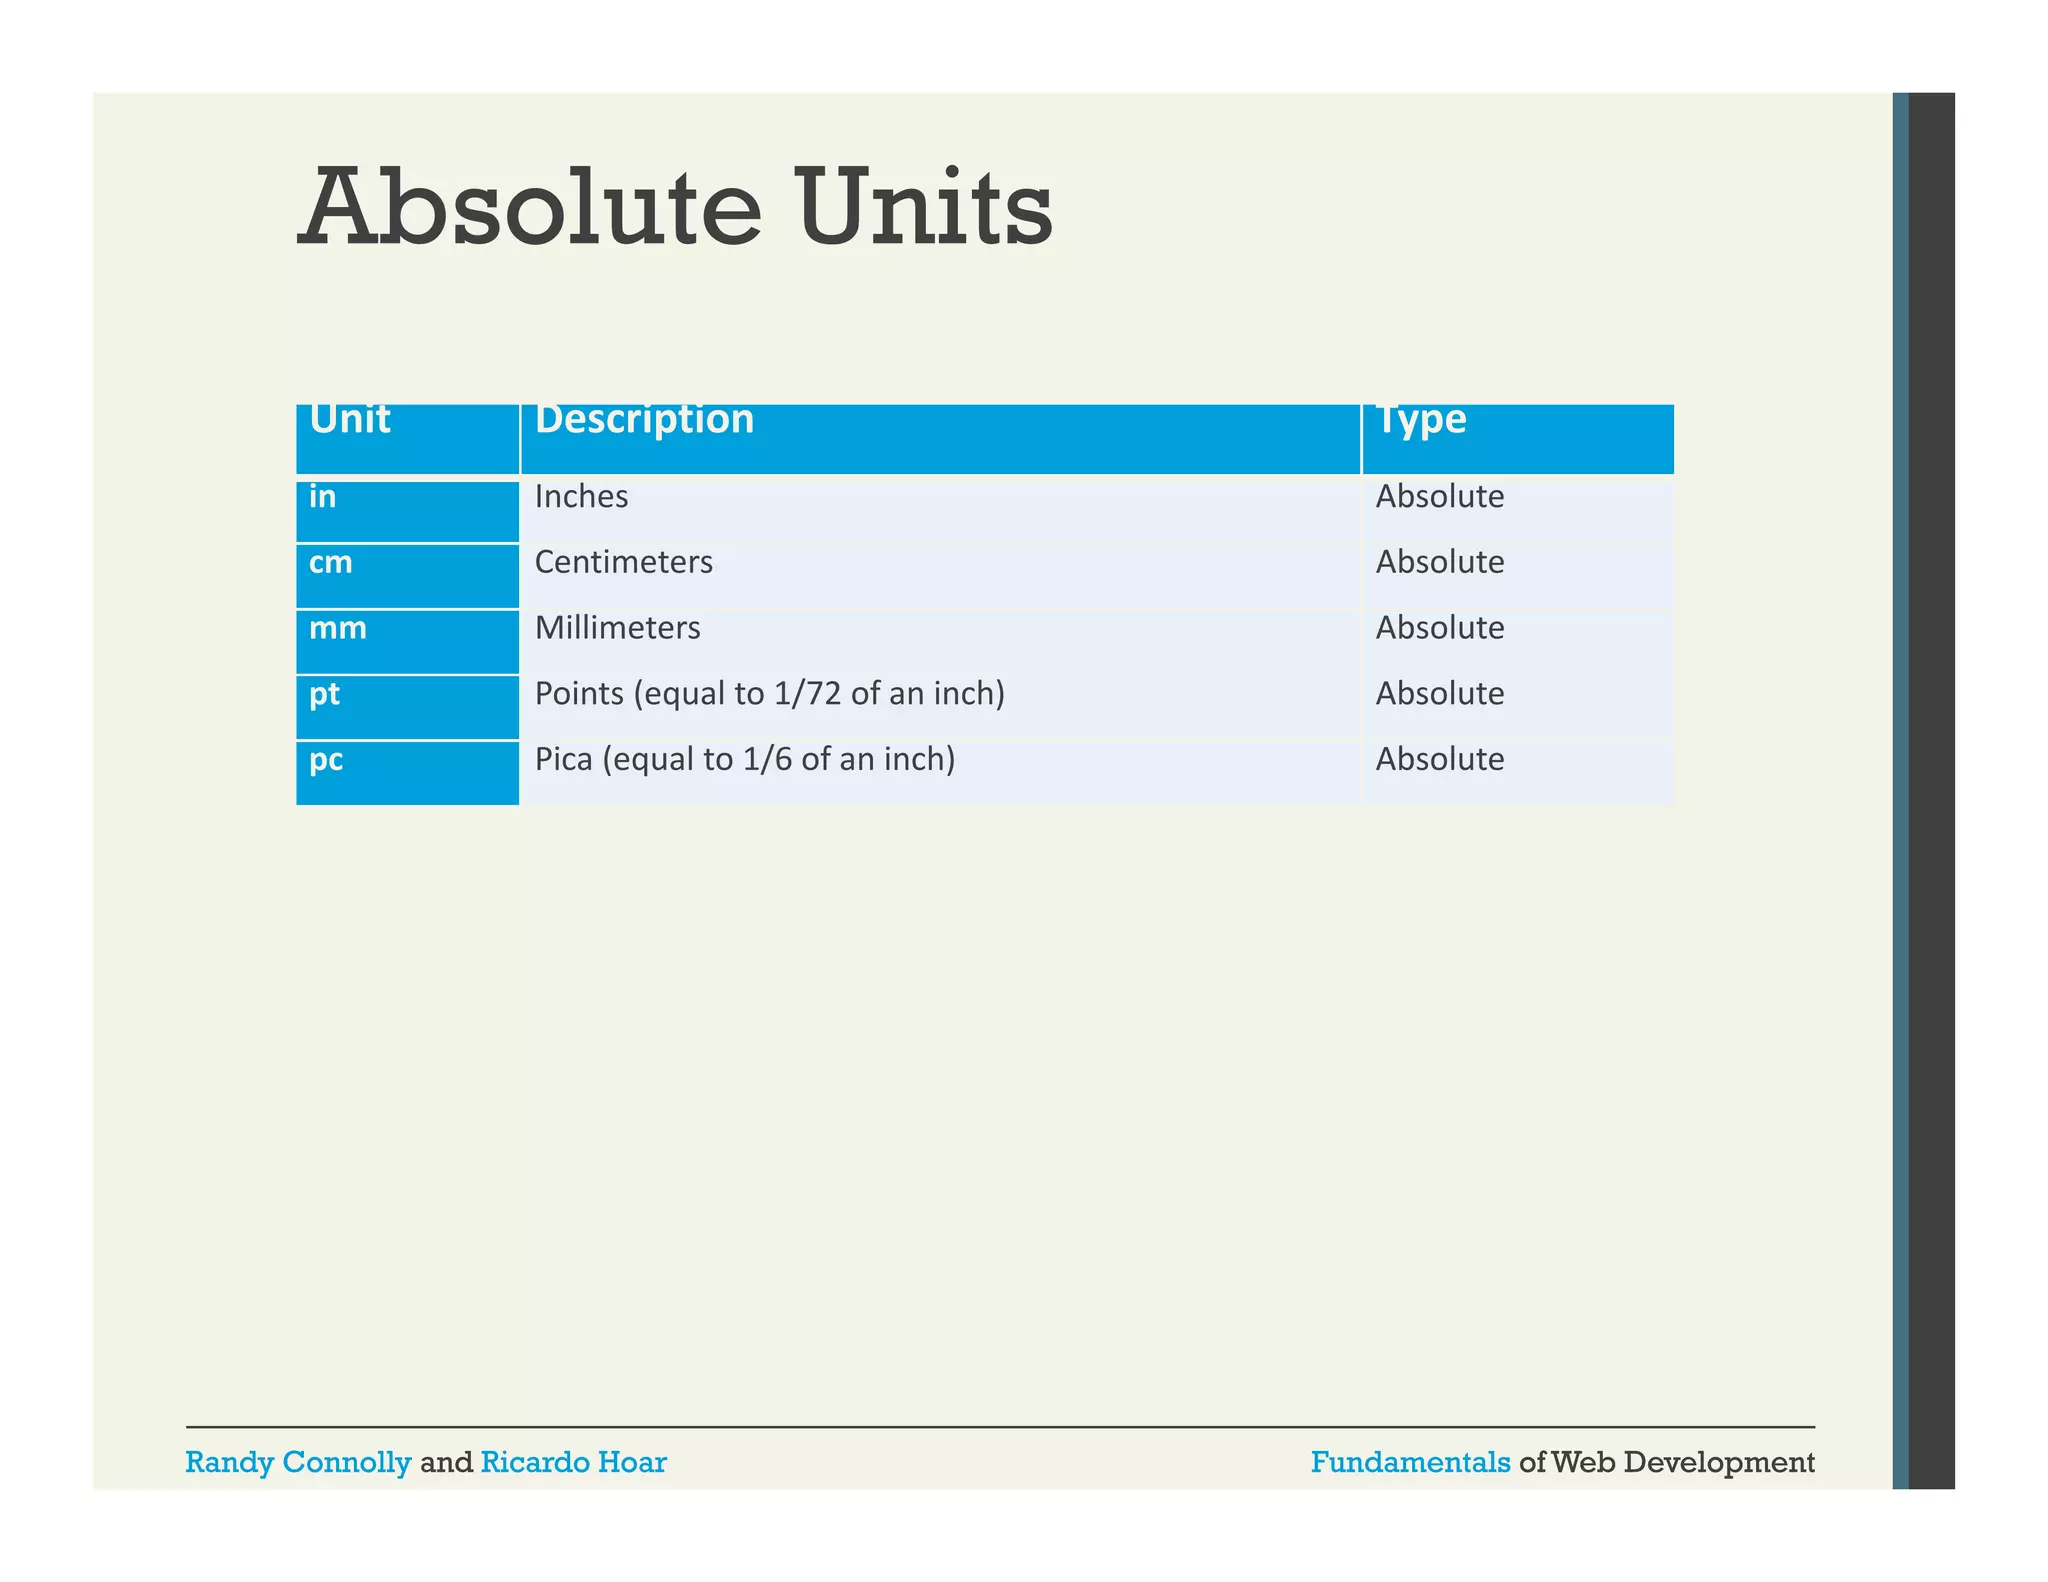The height and width of the screenshot is (1582, 2048).
Task: Click the 'Absolute Units' slide title
Action: [675, 208]
